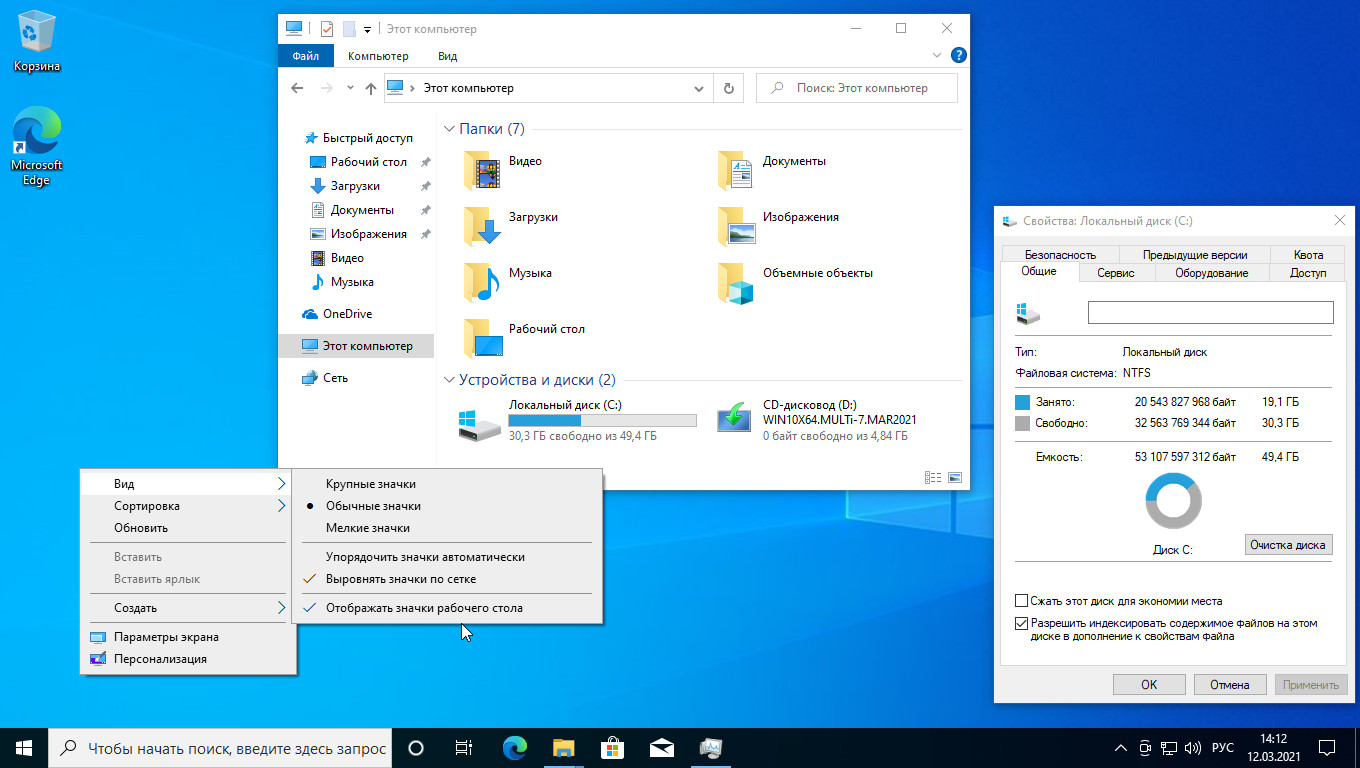This screenshot has height=768, width=1360.
Task: Click the "Очистка диска" button
Action: click(x=1288, y=545)
